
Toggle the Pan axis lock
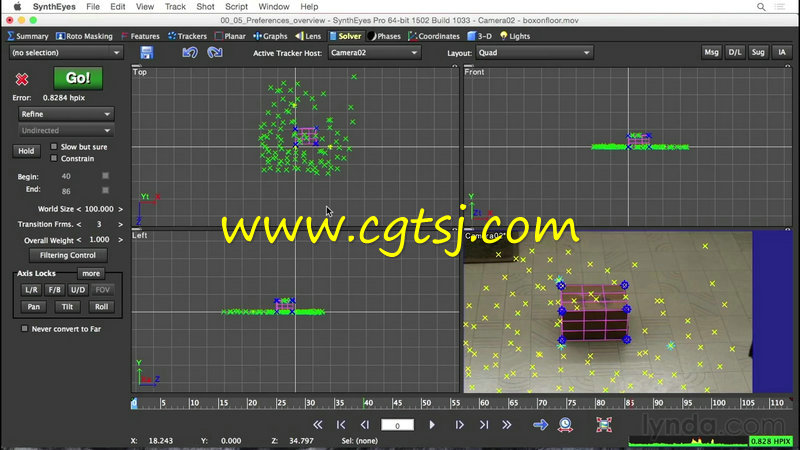pos(34,307)
